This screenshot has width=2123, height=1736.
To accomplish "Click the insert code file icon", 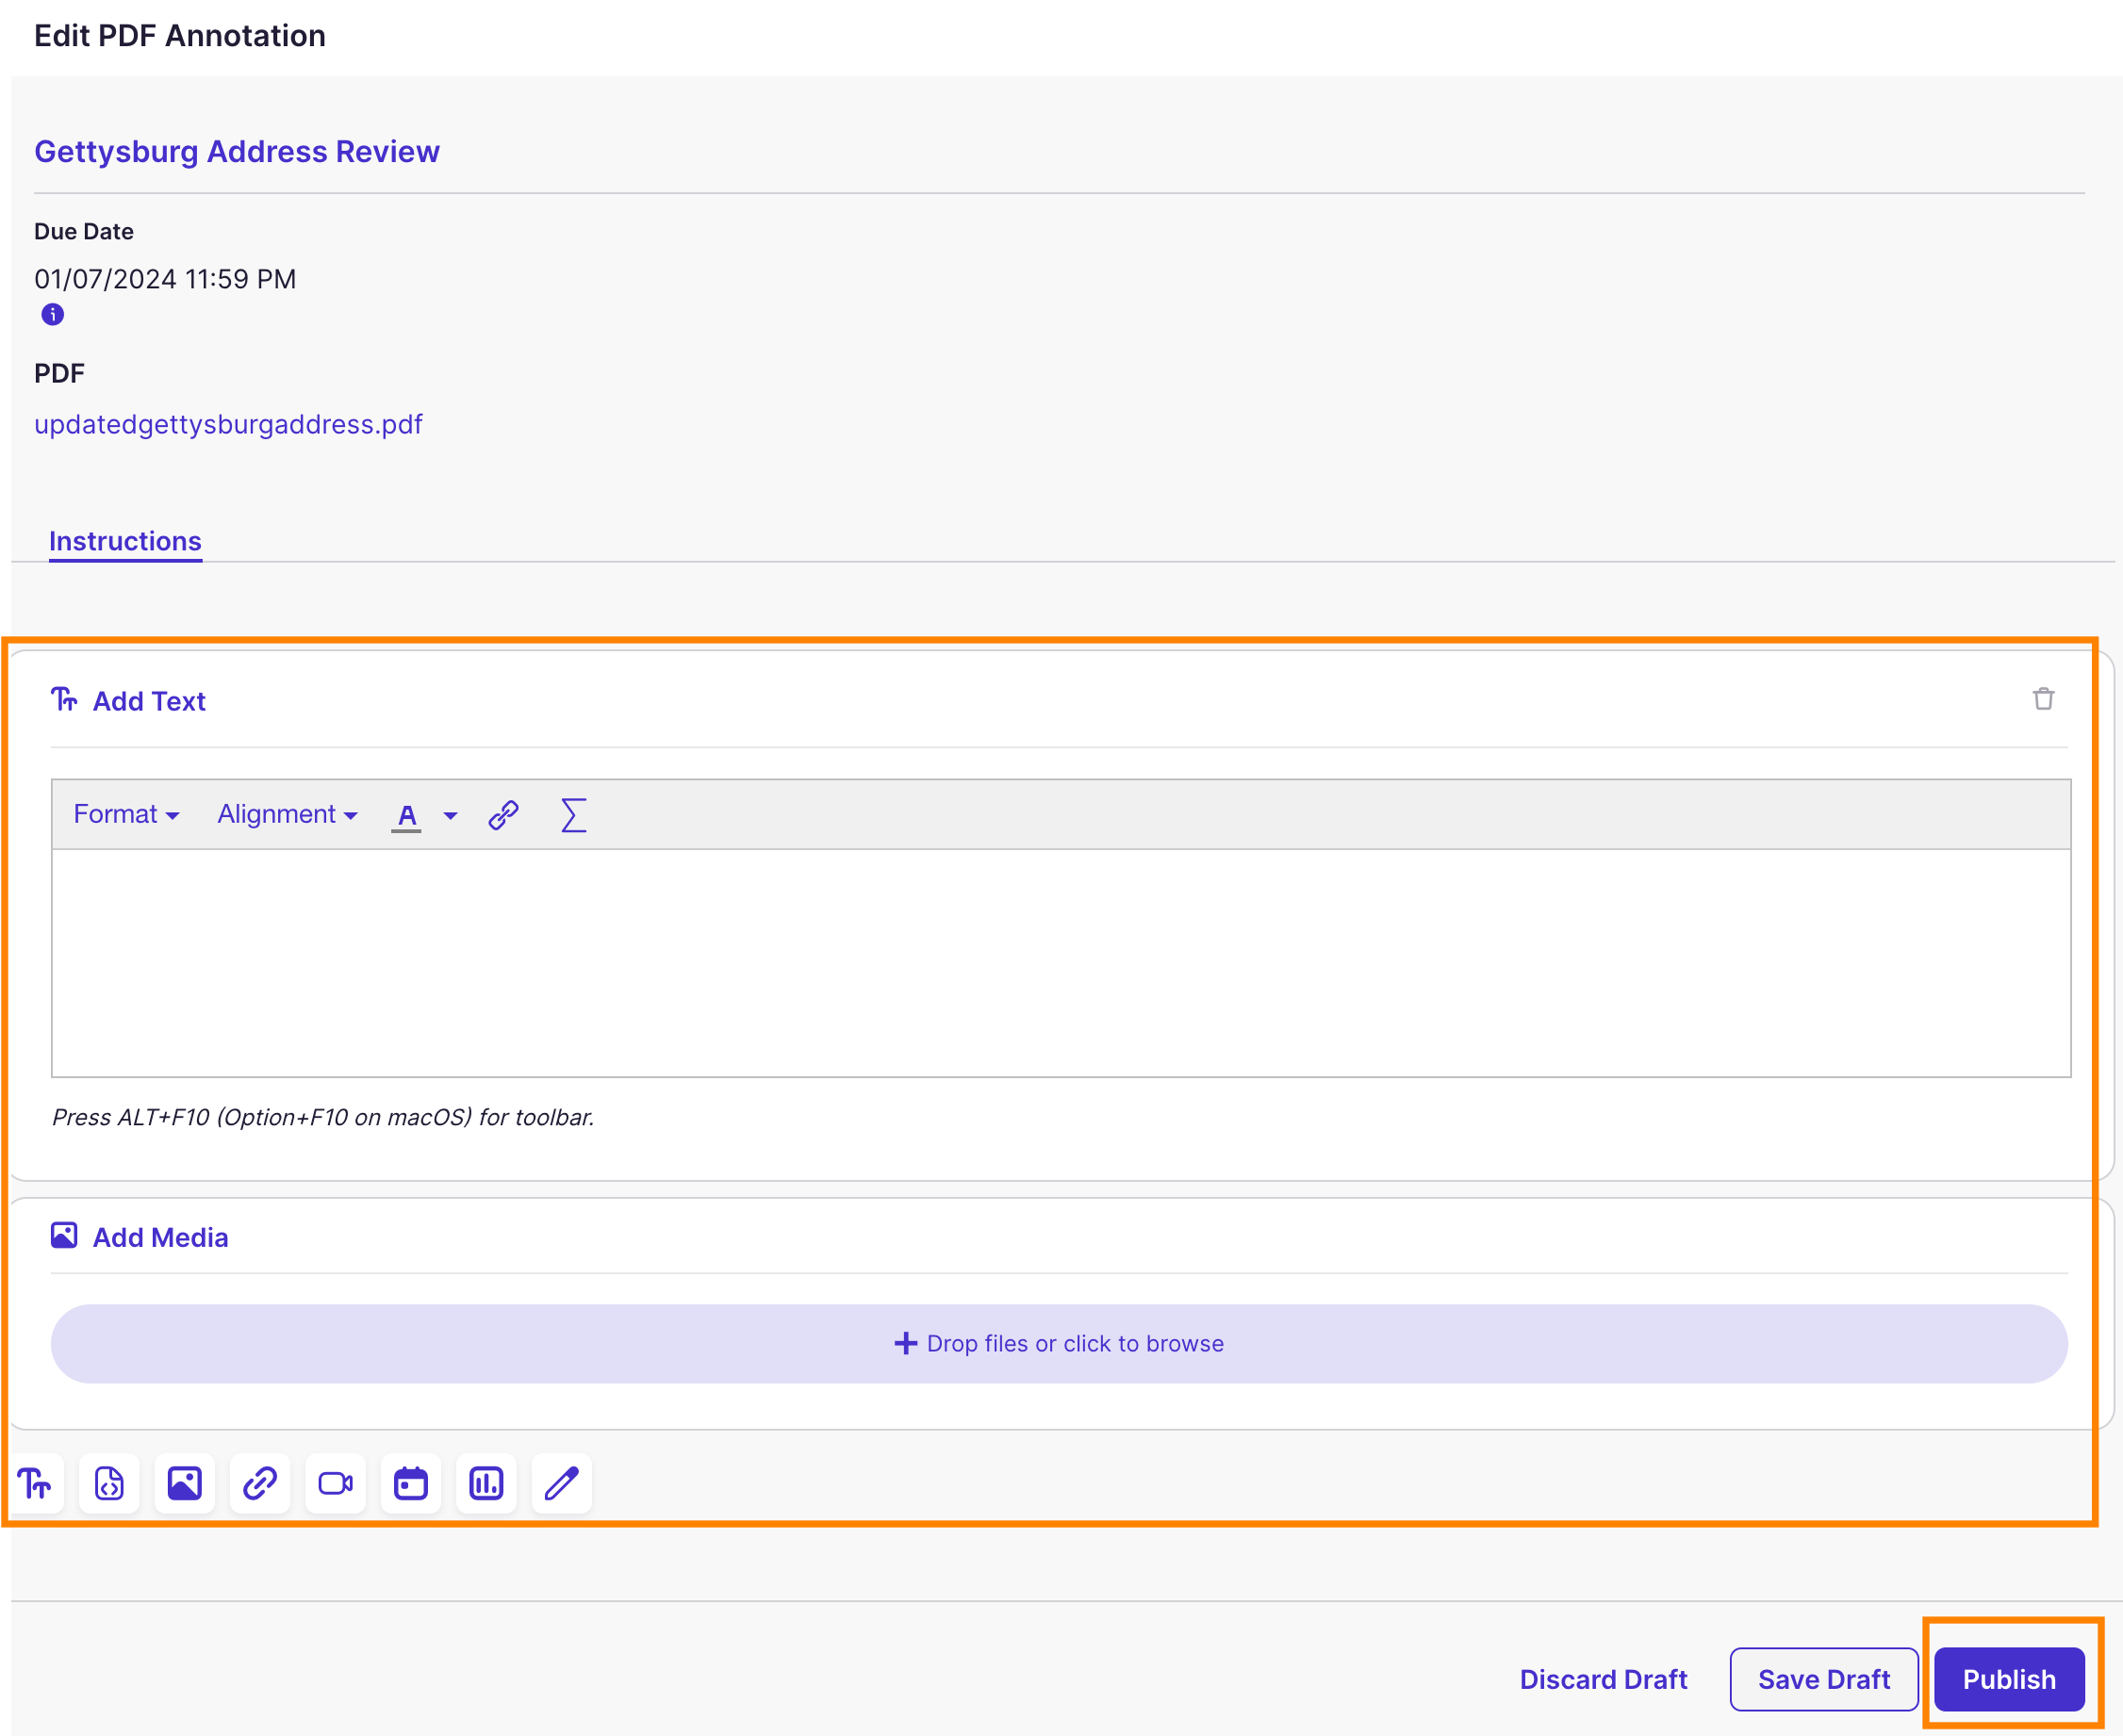I will (x=109, y=1483).
